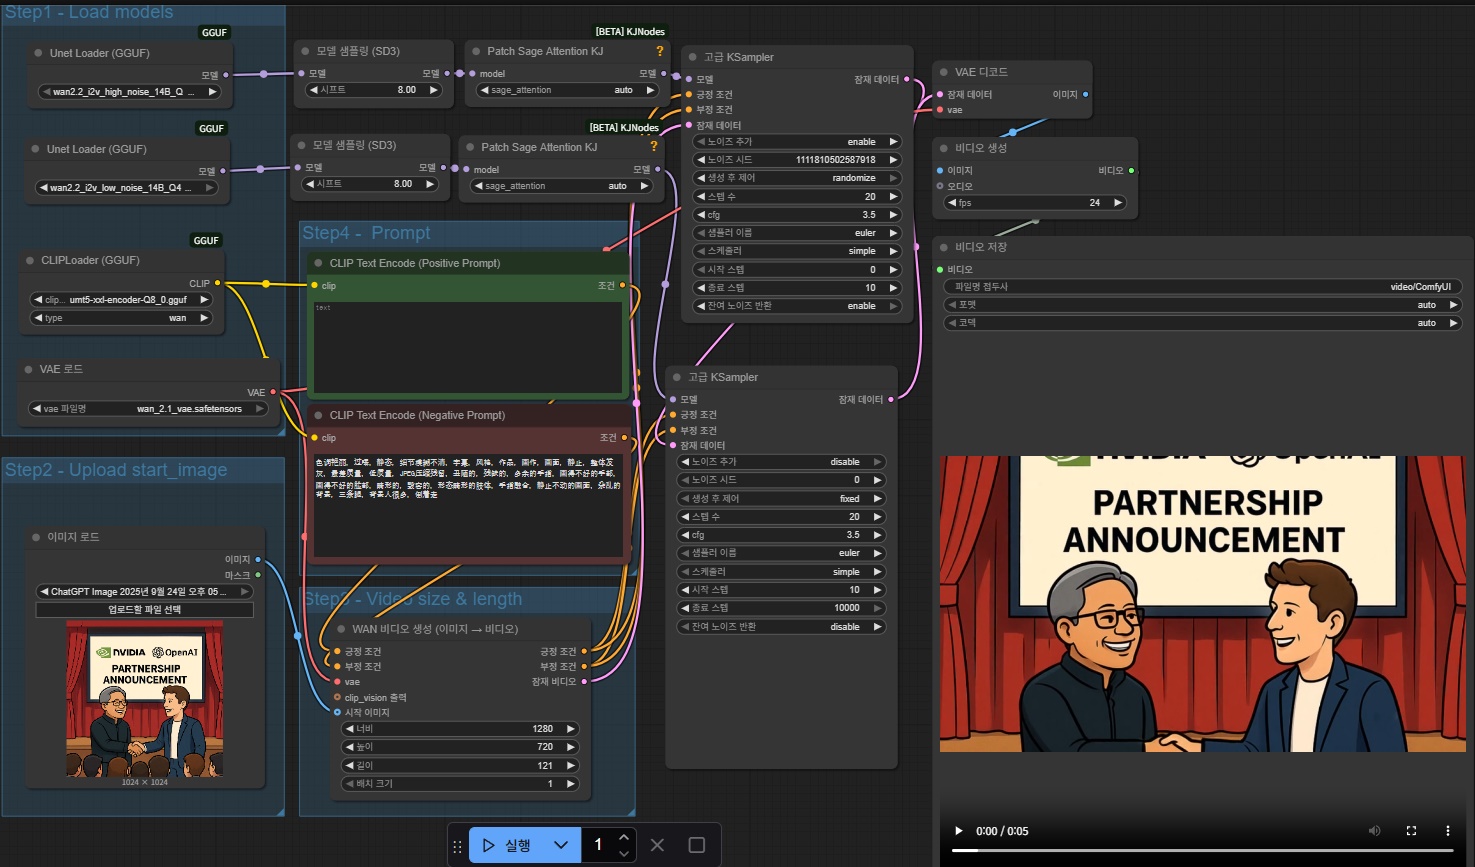Screen dimensions: 1475x867
Task: Collapse the VAE 디코드 node via its title dot
Action: pyautogui.click(x=943, y=72)
